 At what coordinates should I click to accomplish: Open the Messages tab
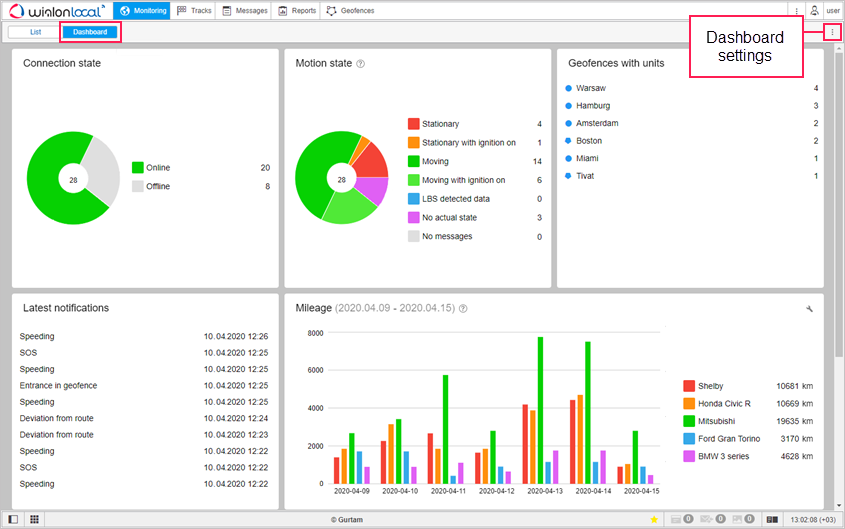tap(245, 11)
